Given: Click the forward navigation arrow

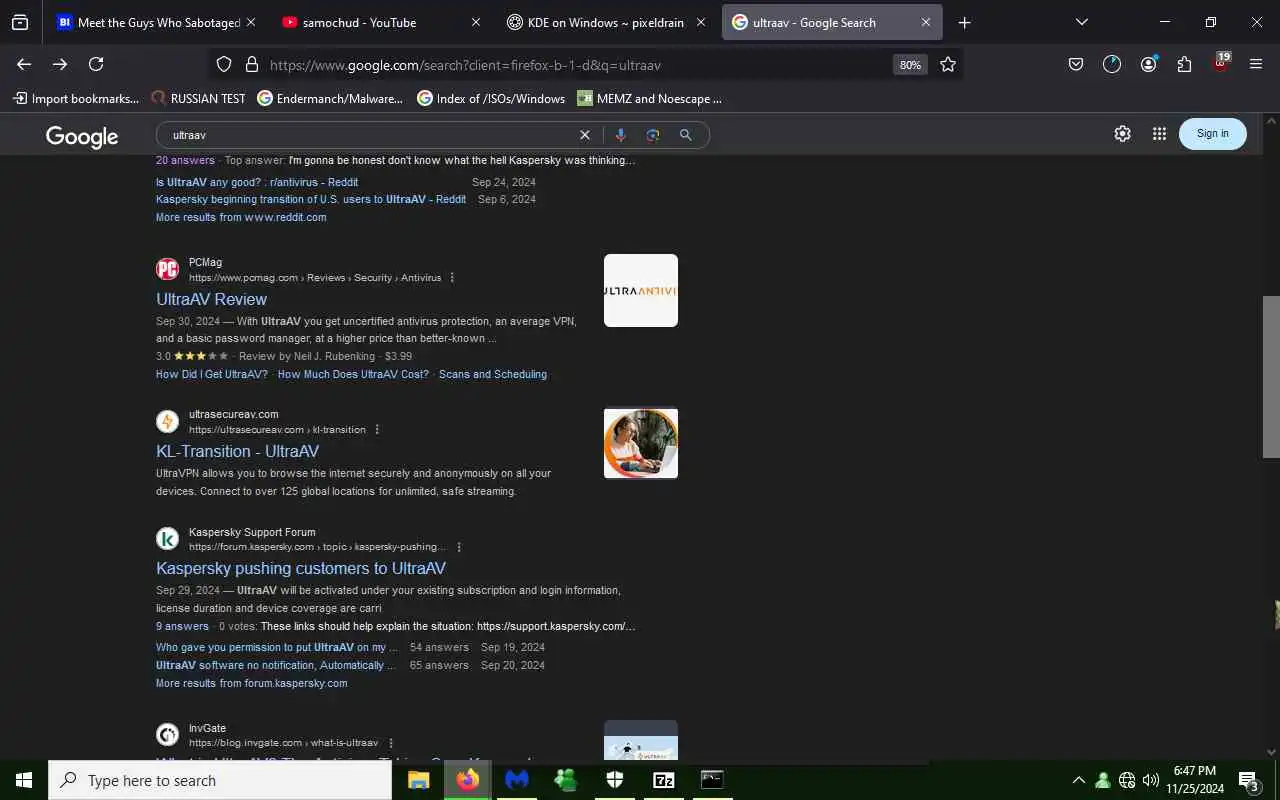Looking at the screenshot, I should click(x=60, y=64).
